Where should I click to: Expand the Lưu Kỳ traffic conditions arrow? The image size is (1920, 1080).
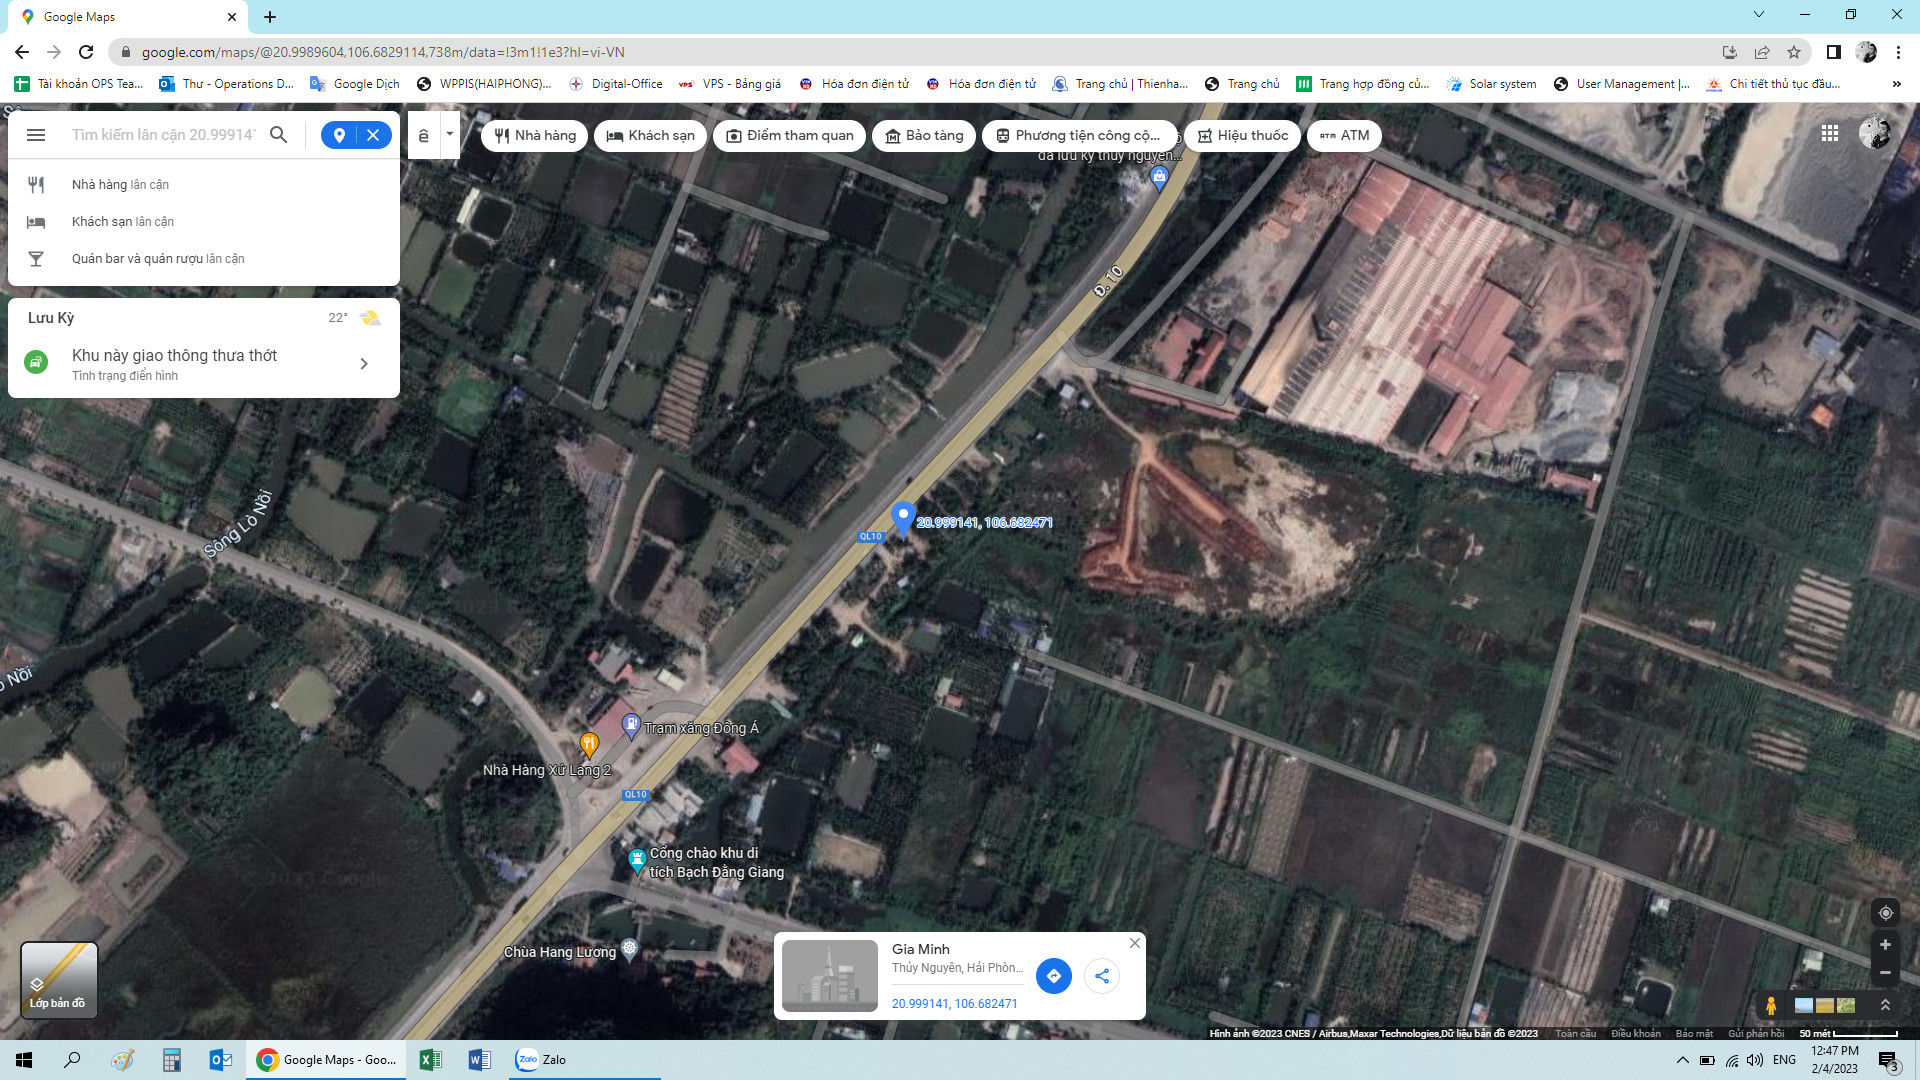[364, 364]
